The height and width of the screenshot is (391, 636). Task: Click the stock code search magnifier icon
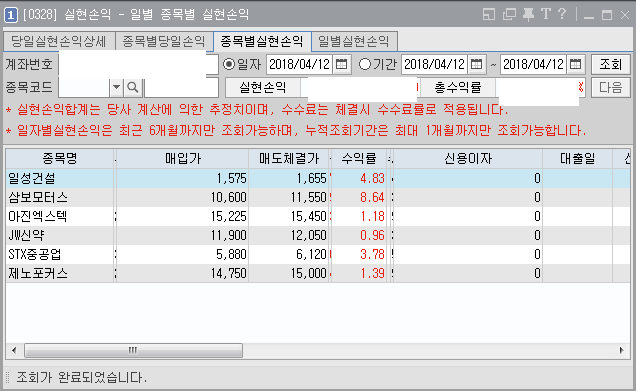pyautogui.click(x=132, y=87)
